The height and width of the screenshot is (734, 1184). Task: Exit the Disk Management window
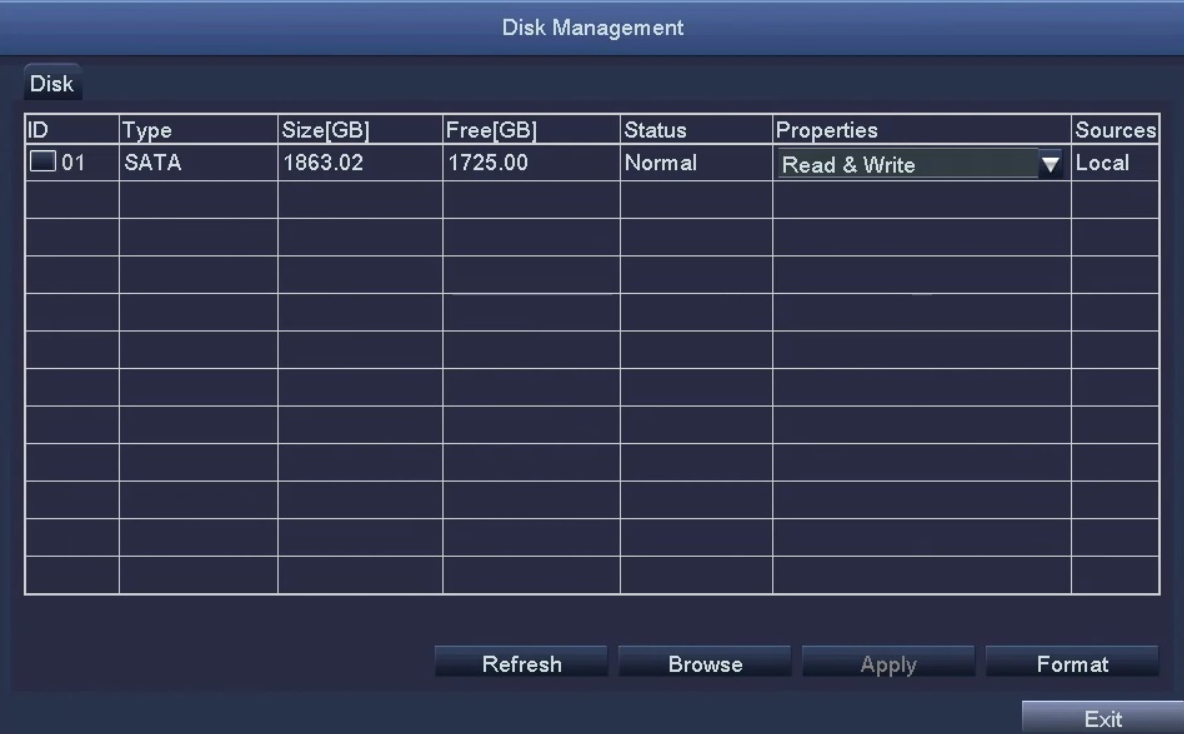[x=1102, y=718]
